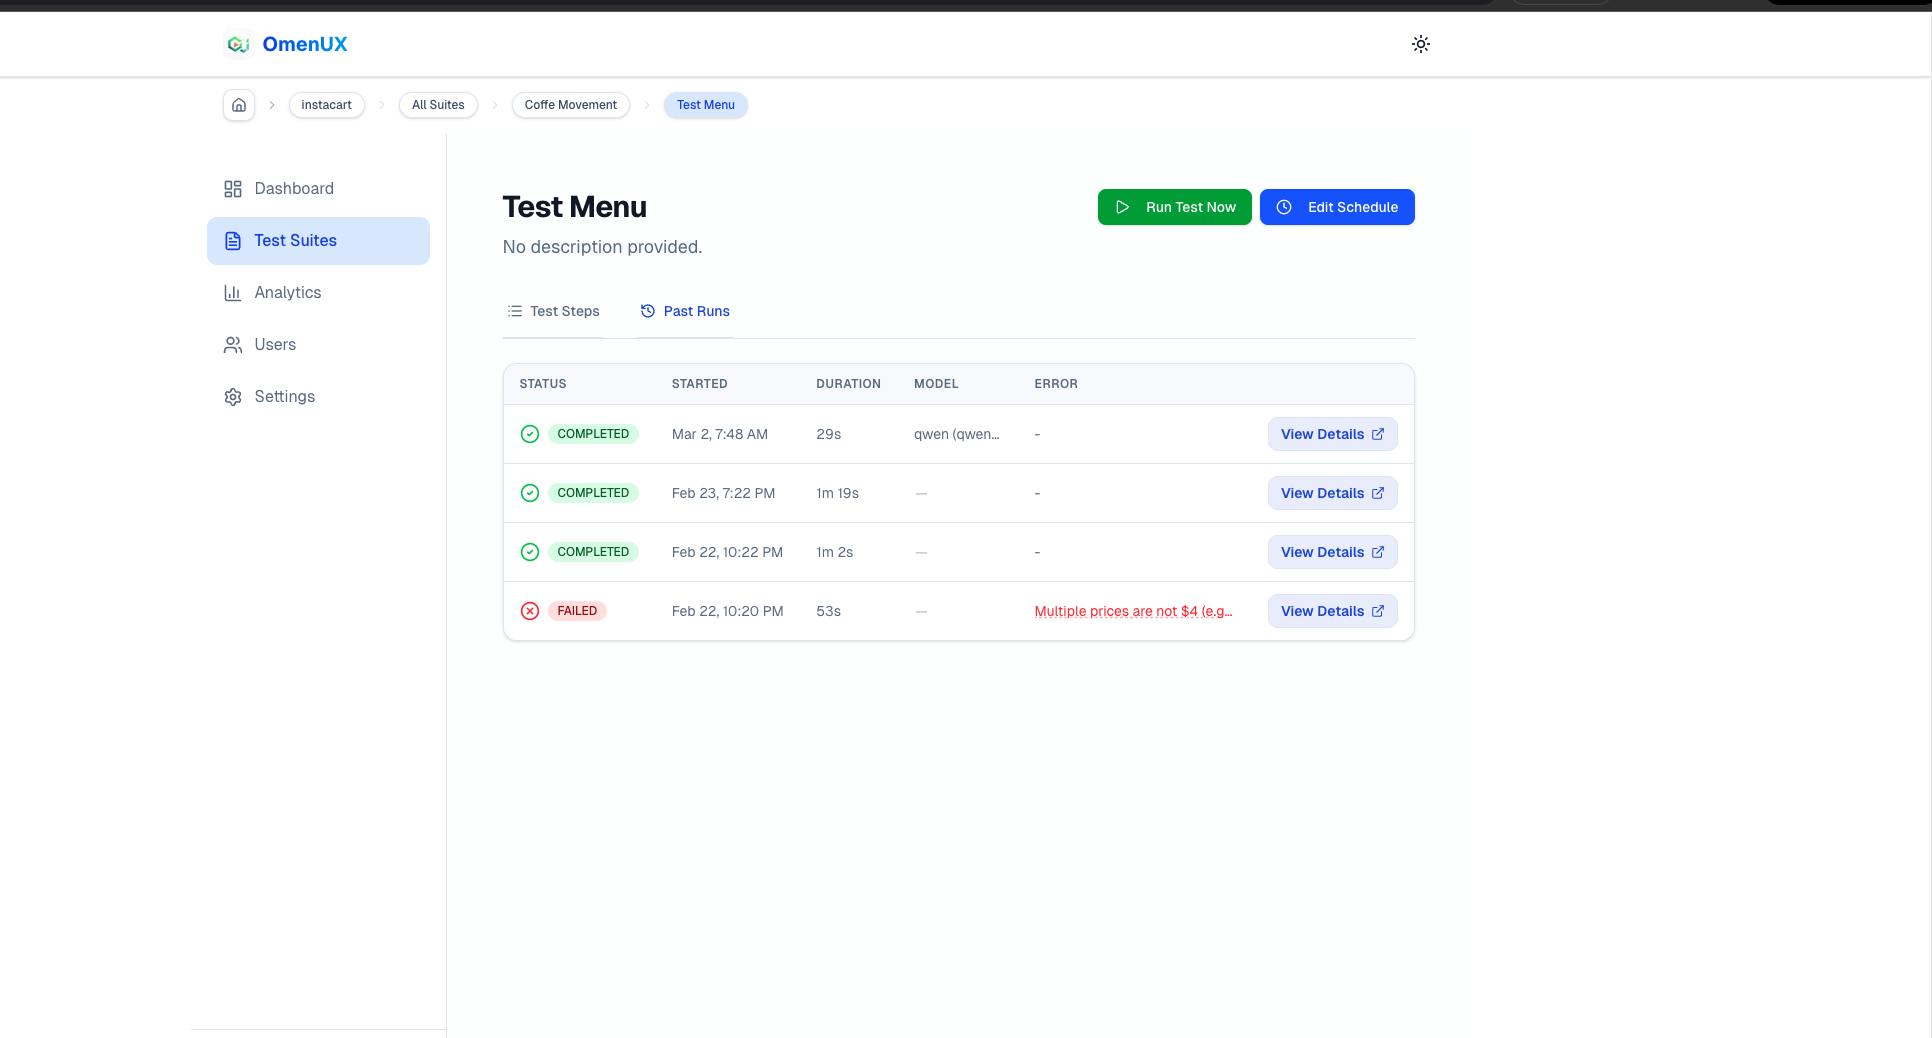
Task: Click the Edit Schedule button
Action: coord(1337,207)
